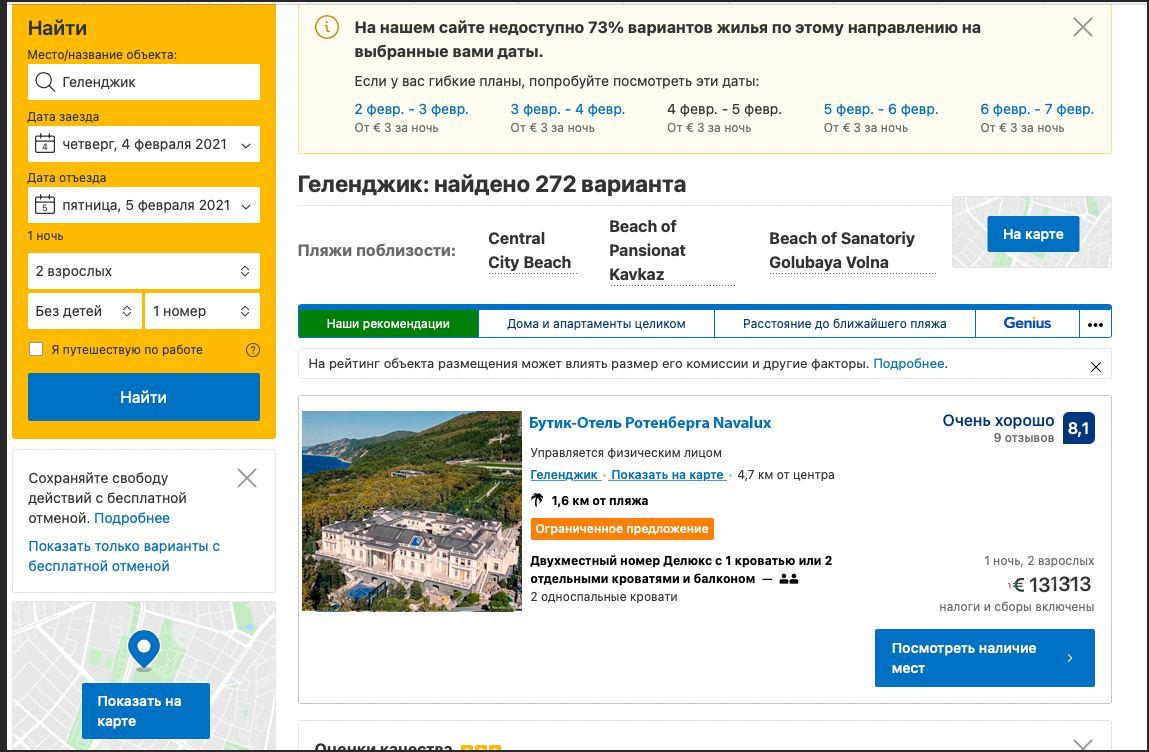The height and width of the screenshot is (752, 1149).
Task: Click the price '€ 131313'
Action: click(1052, 585)
